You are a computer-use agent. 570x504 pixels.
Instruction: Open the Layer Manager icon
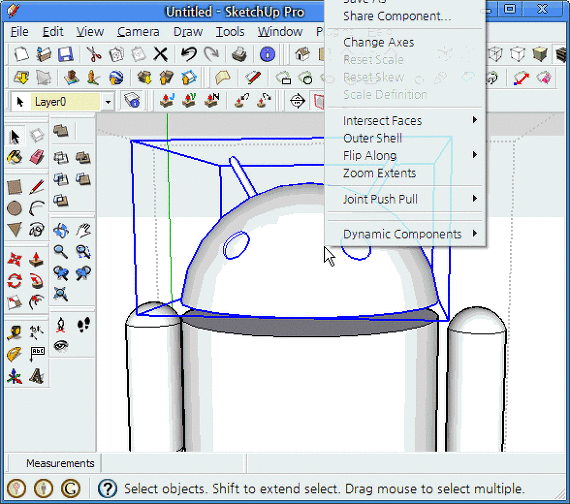pyautogui.click(x=132, y=101)
